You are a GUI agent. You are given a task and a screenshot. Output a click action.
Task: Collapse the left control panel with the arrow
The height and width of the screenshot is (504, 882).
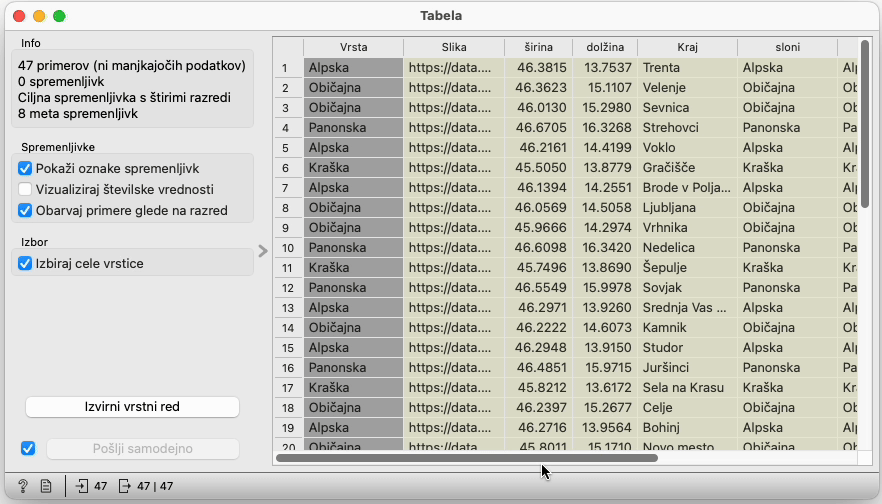click(263, 251)
